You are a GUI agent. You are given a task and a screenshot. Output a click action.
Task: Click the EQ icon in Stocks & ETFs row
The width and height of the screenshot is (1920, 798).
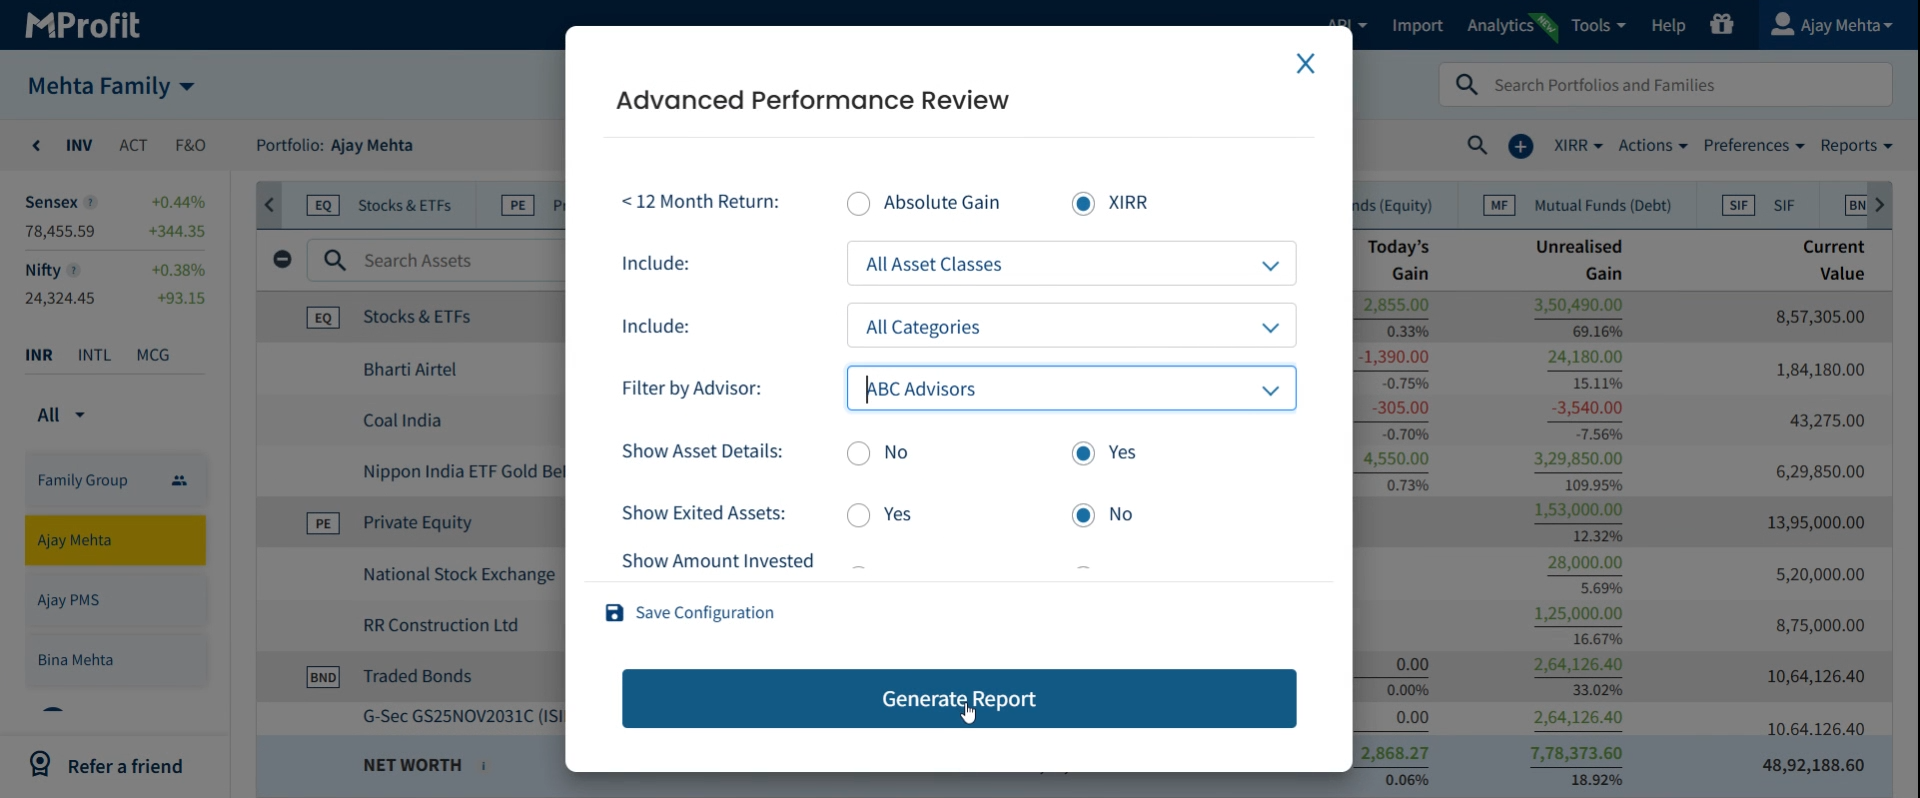[323, 318]
